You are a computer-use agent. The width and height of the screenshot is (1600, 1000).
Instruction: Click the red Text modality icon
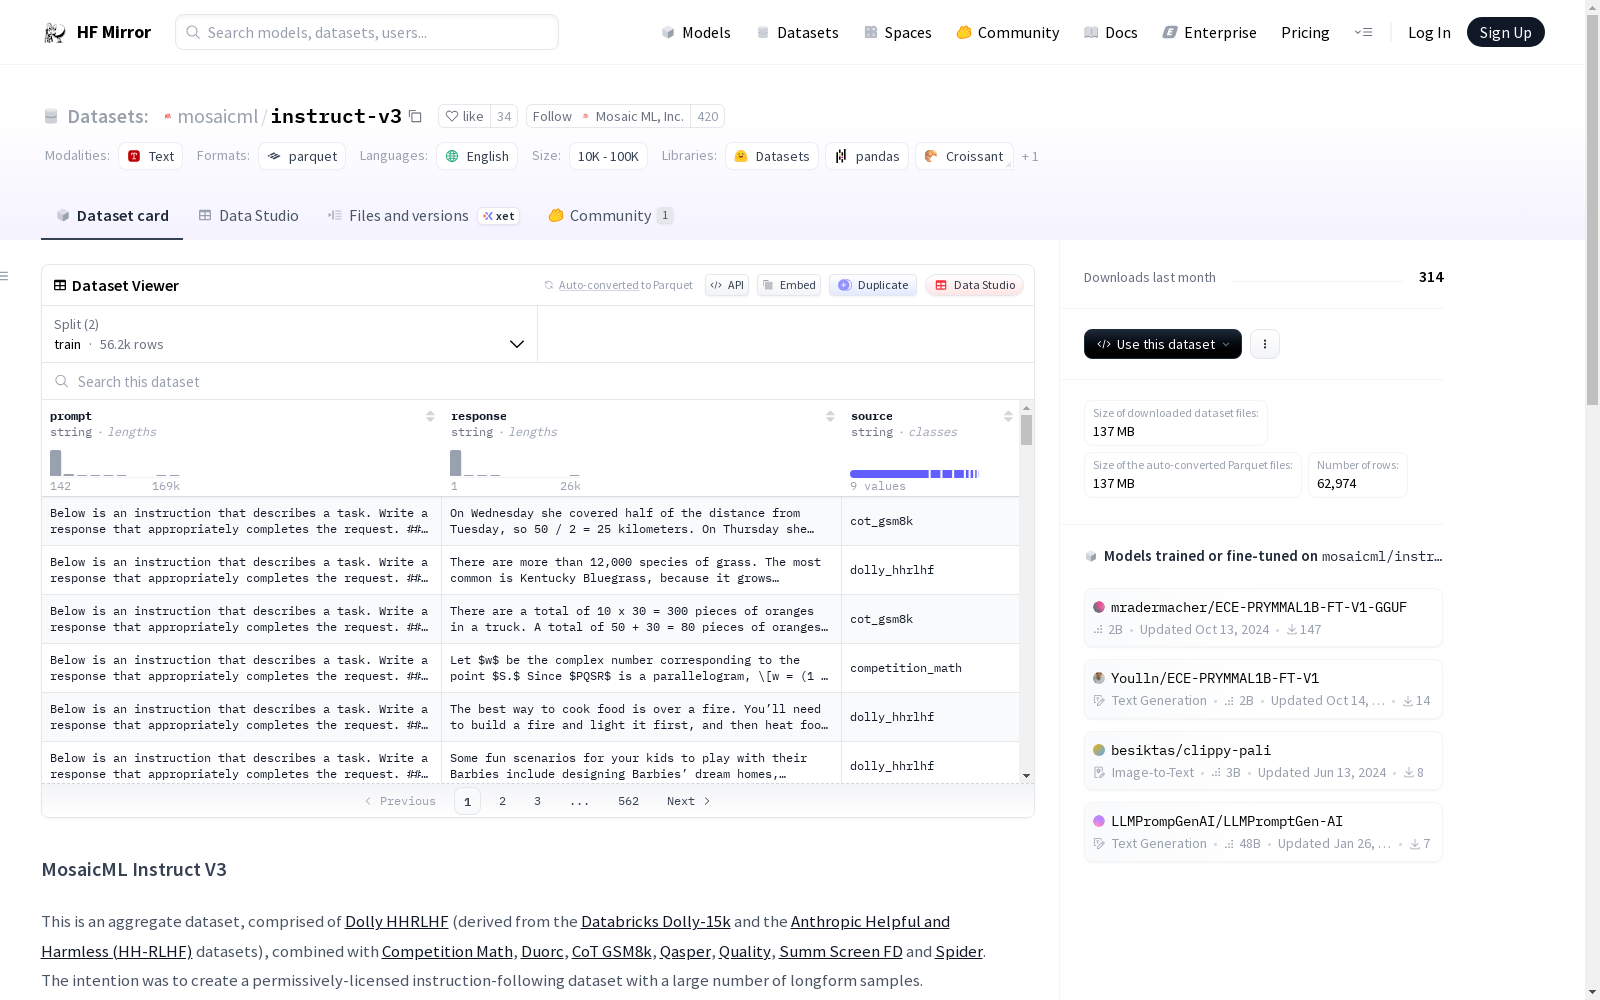[x=134, y=156]
